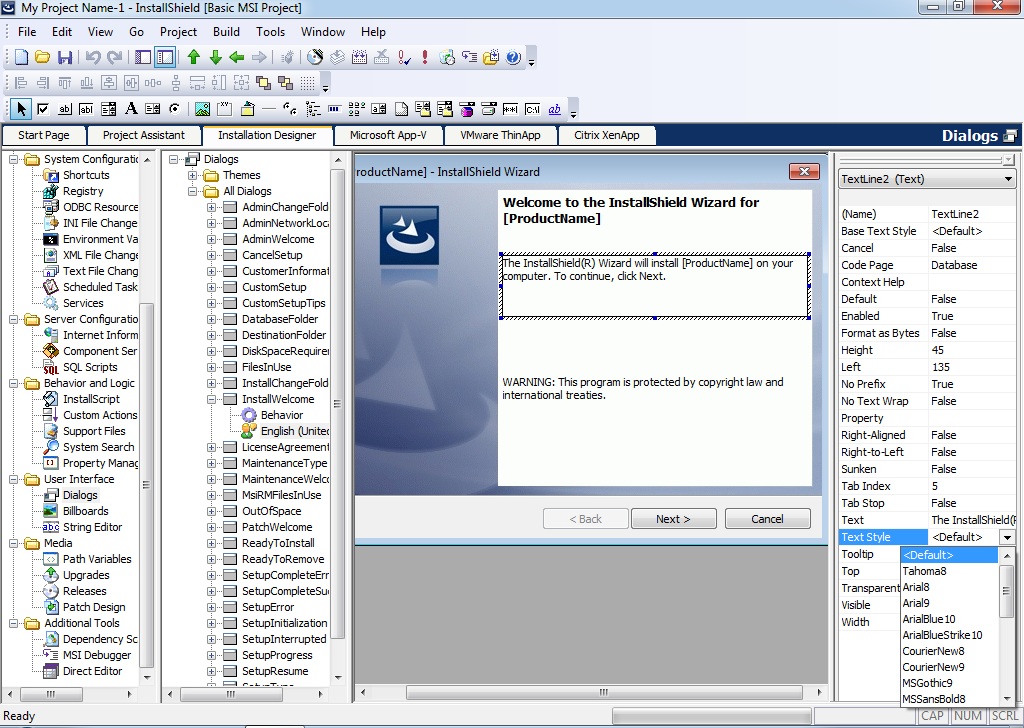1024x728 pixels.
Task: Pick the Push Button control tool
Action: point(65,109)
